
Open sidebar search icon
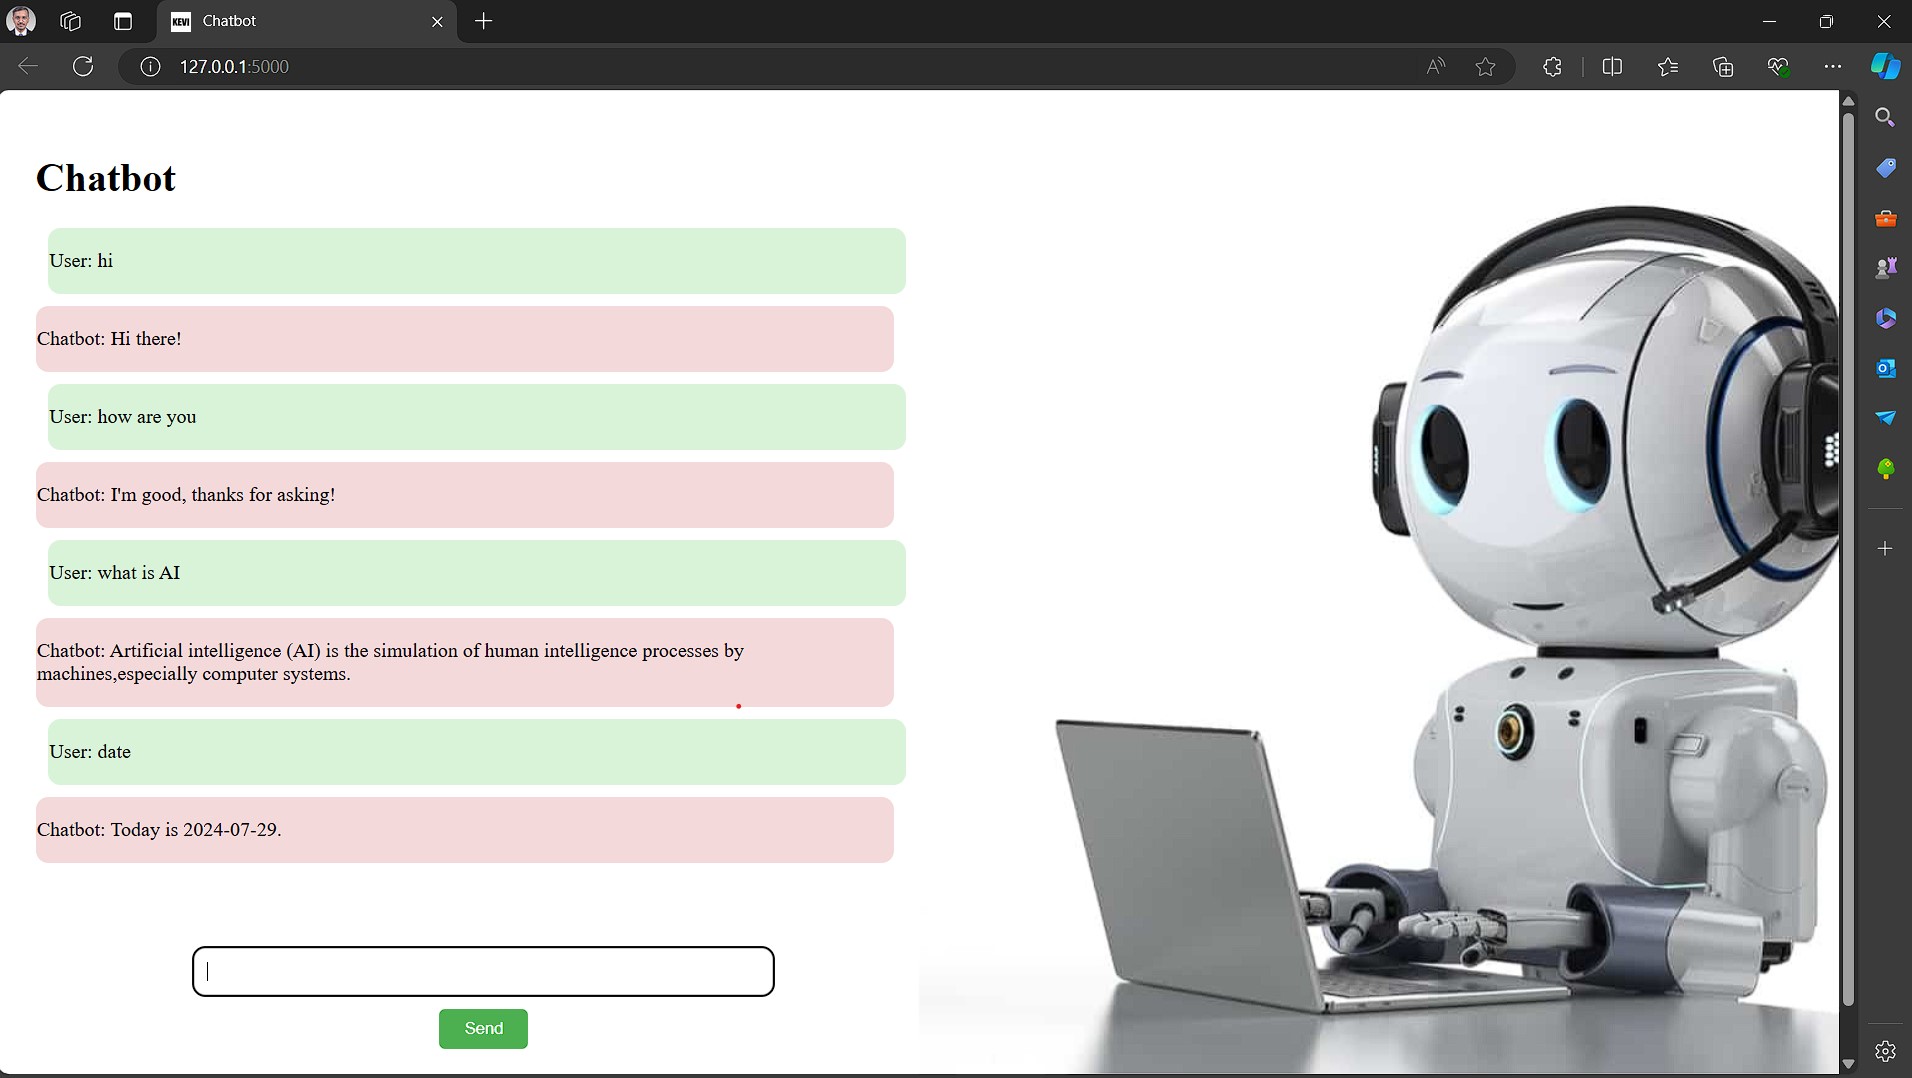click(x=1885, y=118)
